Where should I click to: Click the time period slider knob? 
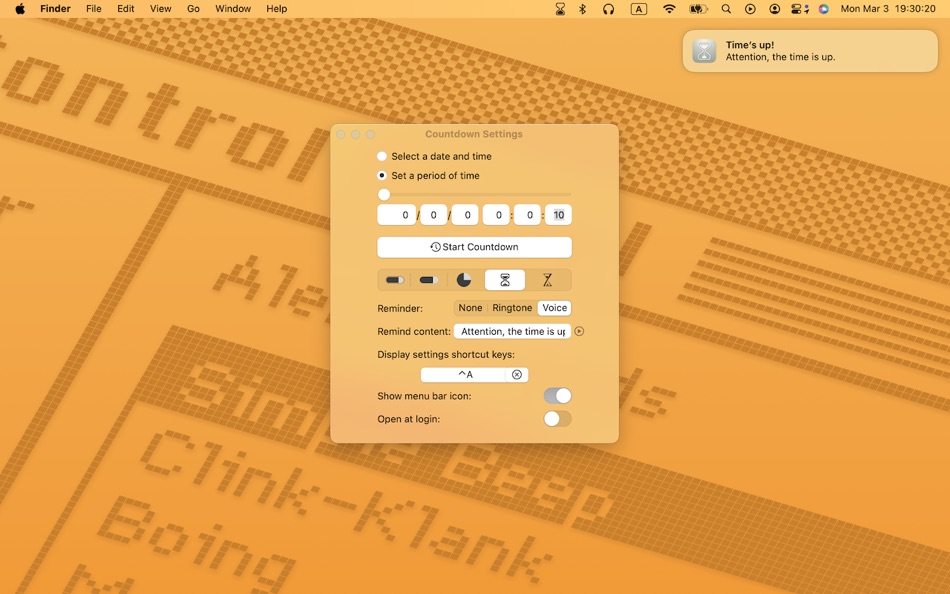pyautogui.click(x=384, y=195)
